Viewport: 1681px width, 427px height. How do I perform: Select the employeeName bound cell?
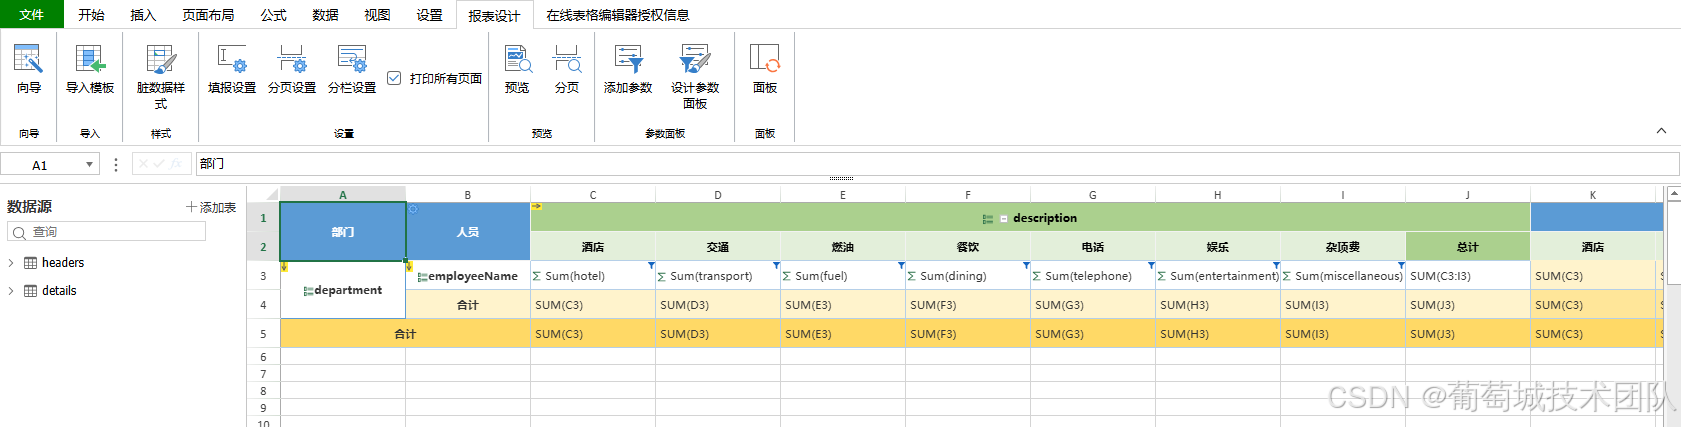pyautogui.click(x=468, y=276)
